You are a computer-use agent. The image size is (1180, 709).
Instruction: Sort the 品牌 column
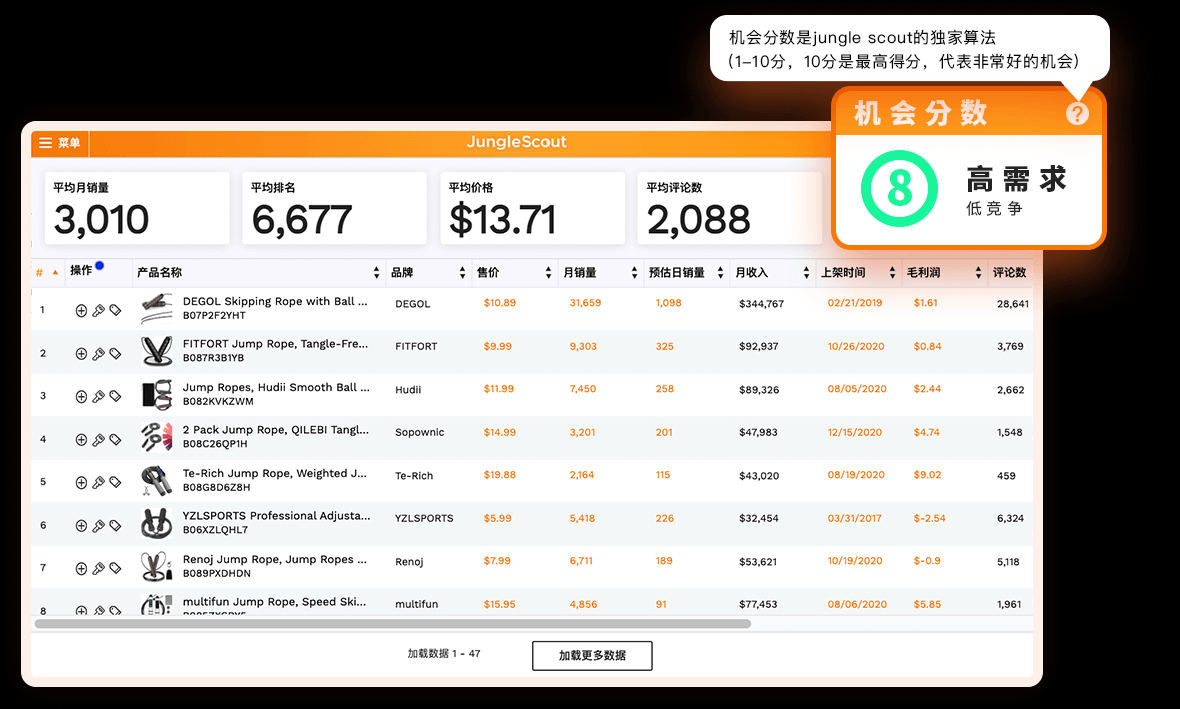pyautogui.click(x=463, y=272)
